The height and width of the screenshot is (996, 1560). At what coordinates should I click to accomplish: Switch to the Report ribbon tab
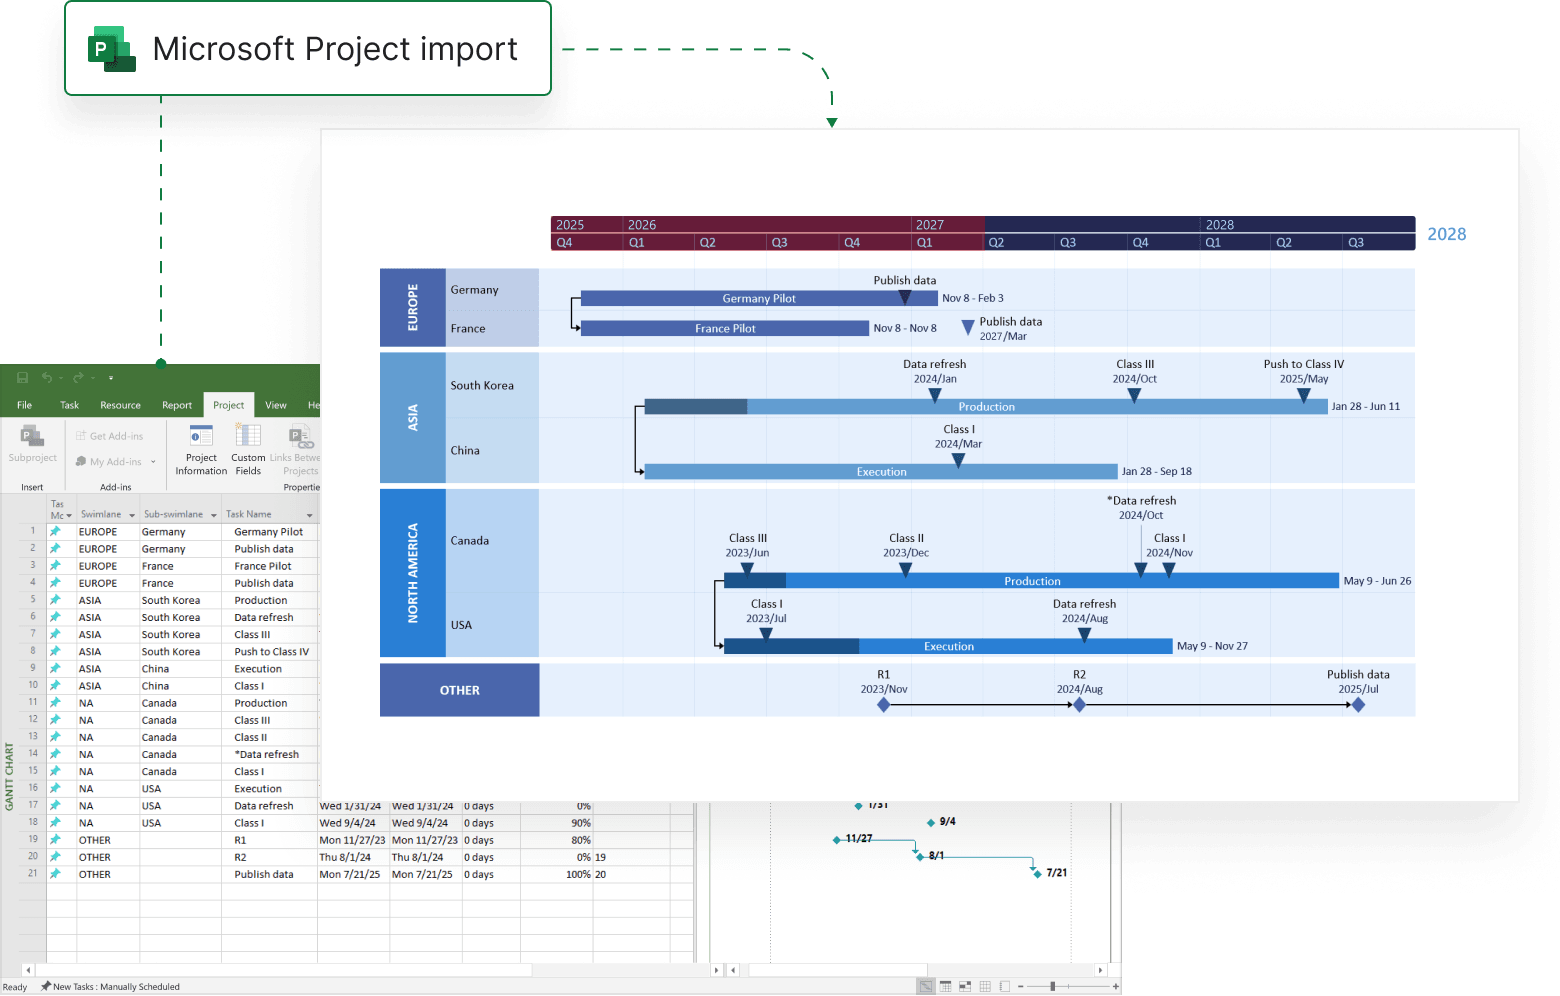177,405
